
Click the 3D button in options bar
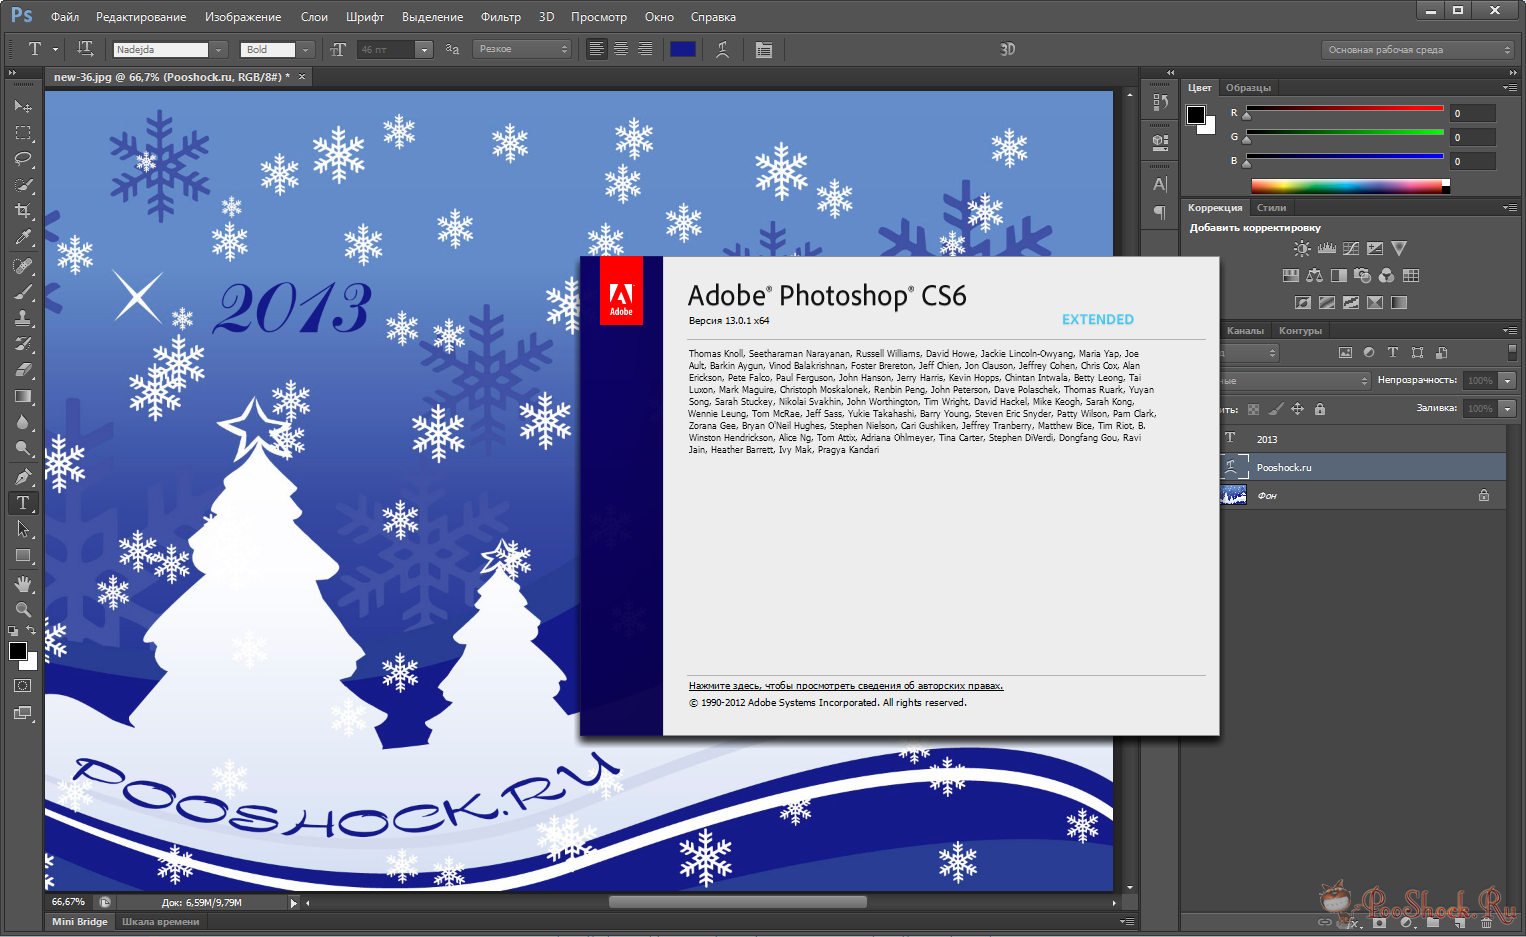[1007, 49]
